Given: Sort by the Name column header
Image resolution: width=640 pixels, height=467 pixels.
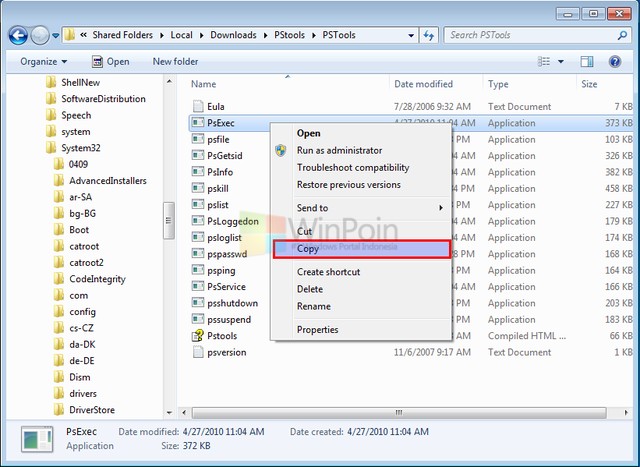Looking at the screenshot, I should pyautogui.click(x=288, y=84).
